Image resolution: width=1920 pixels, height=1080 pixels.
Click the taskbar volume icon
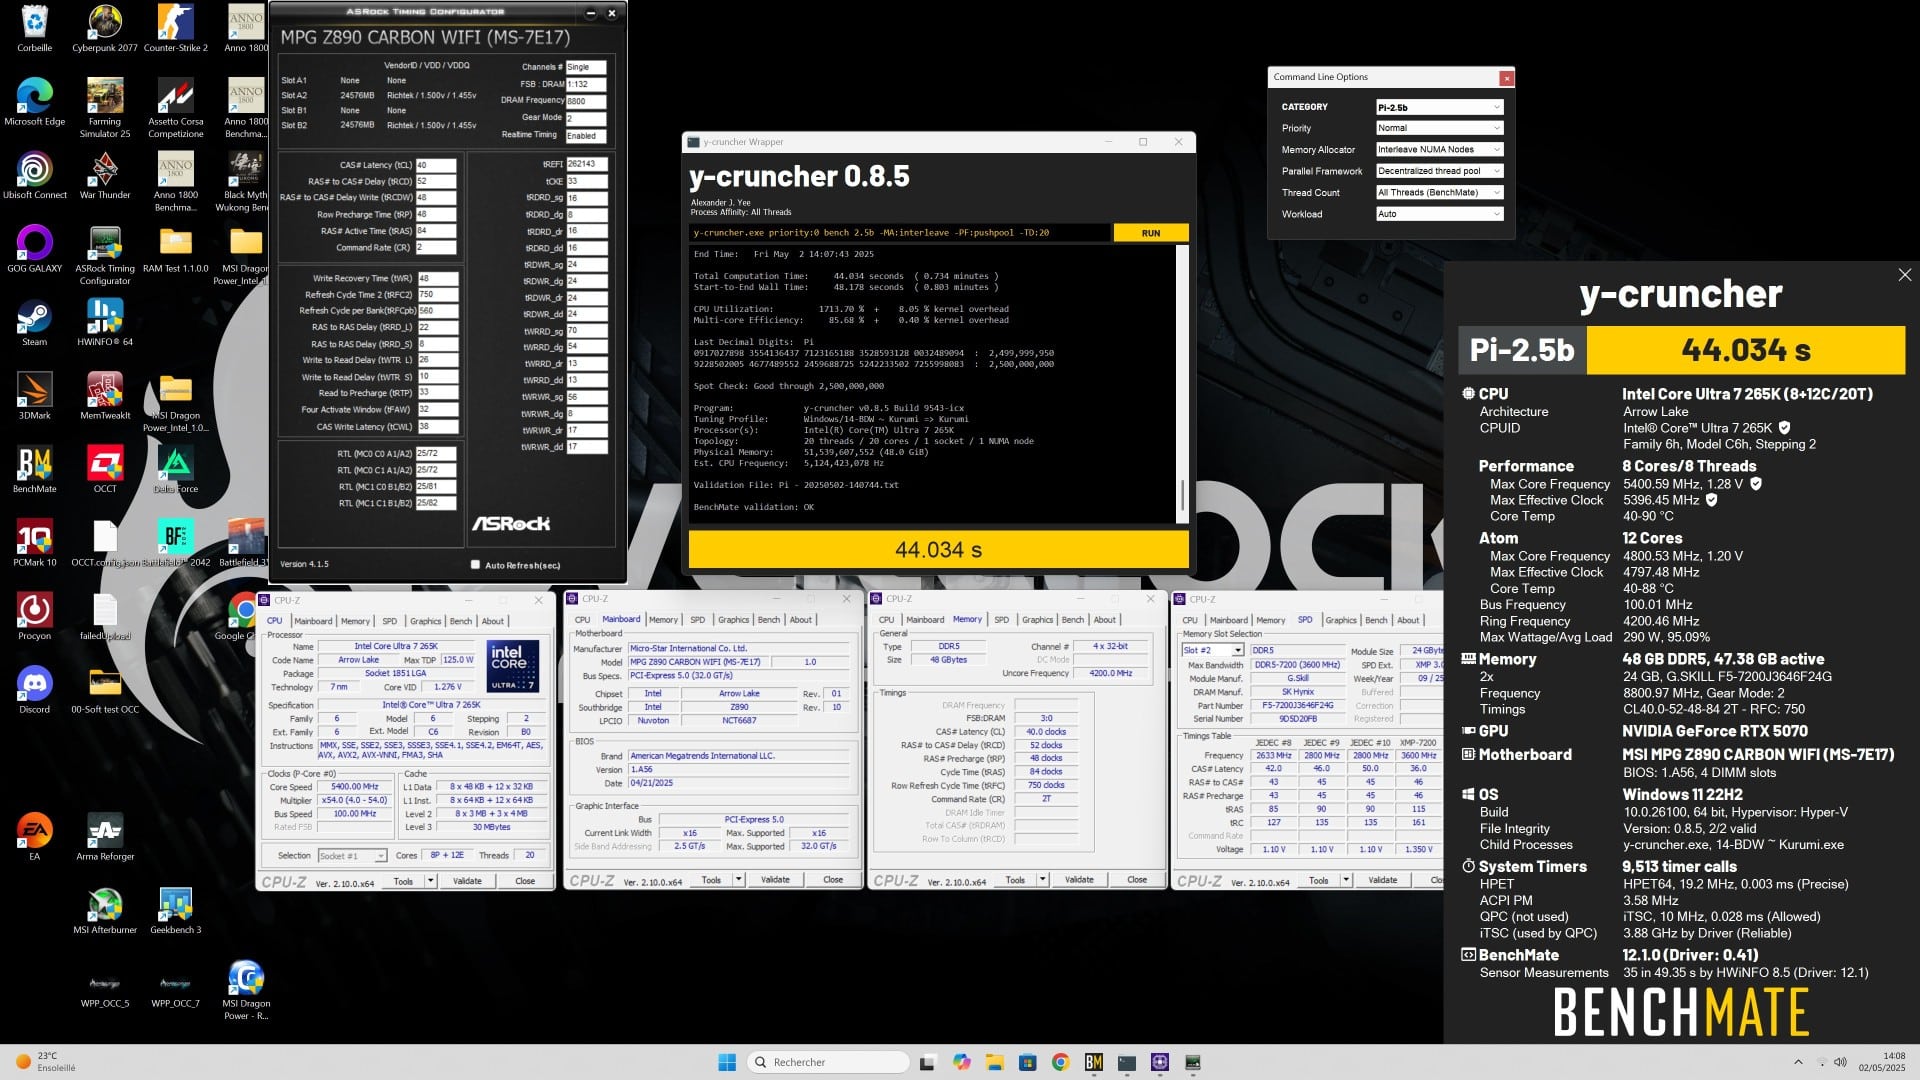click(1840, 1062)
